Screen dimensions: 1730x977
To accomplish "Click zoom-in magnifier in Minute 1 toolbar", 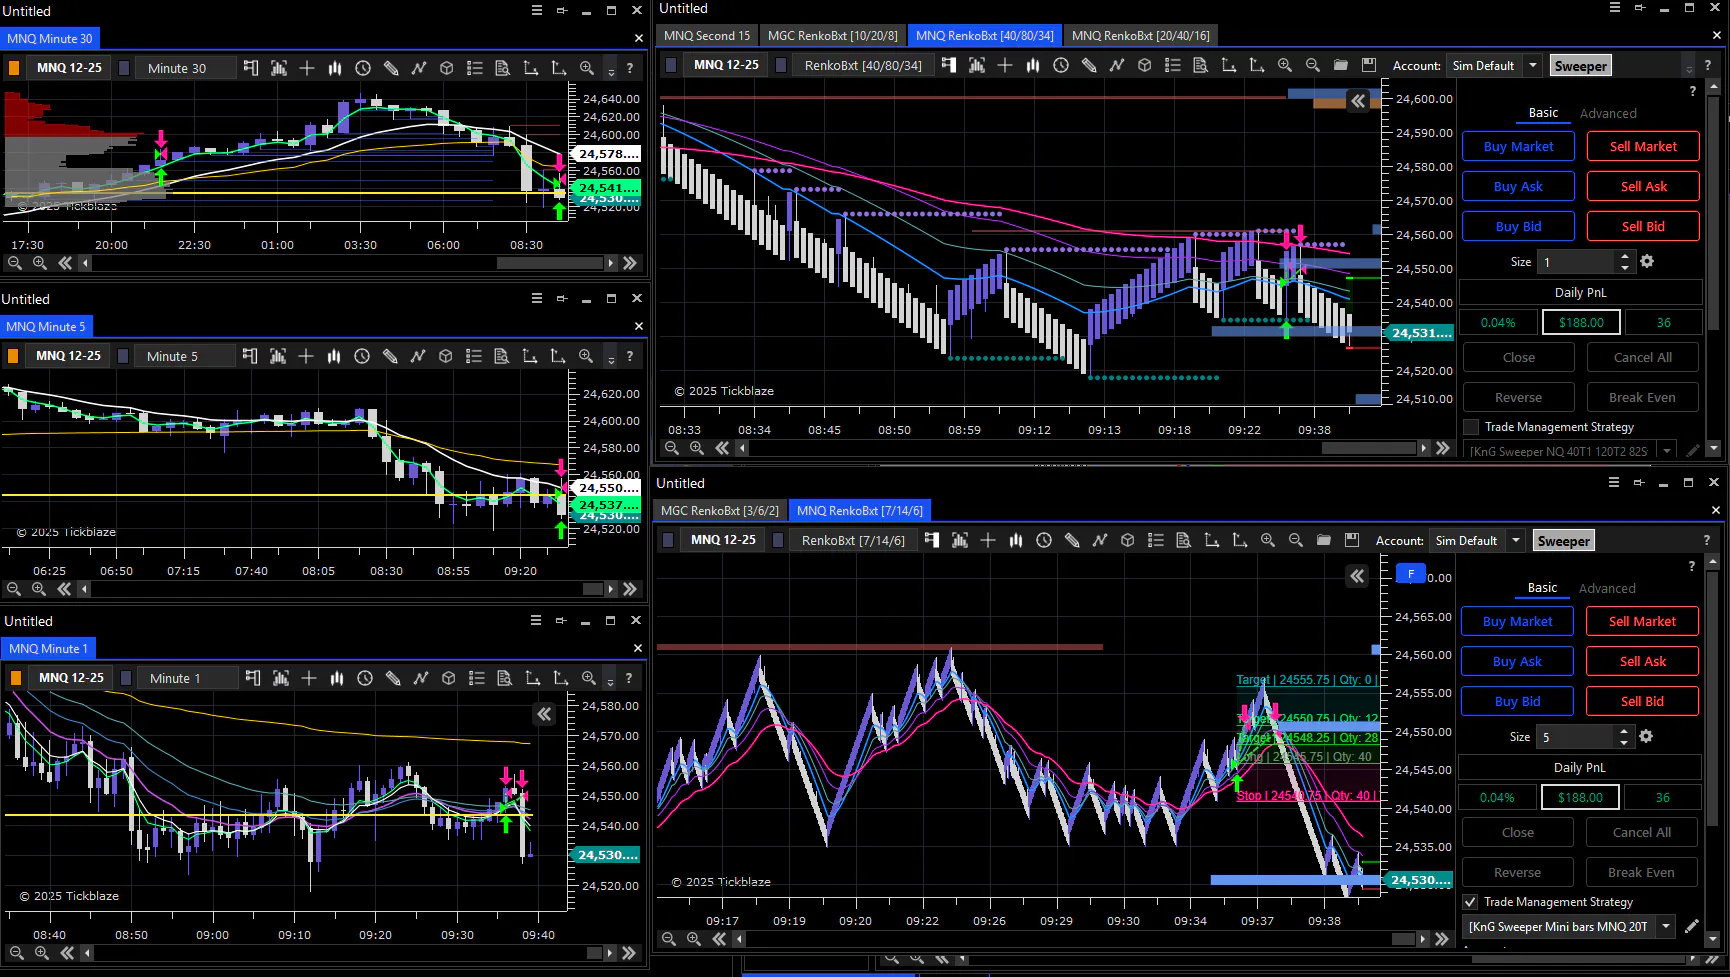I will coord(589,678).
